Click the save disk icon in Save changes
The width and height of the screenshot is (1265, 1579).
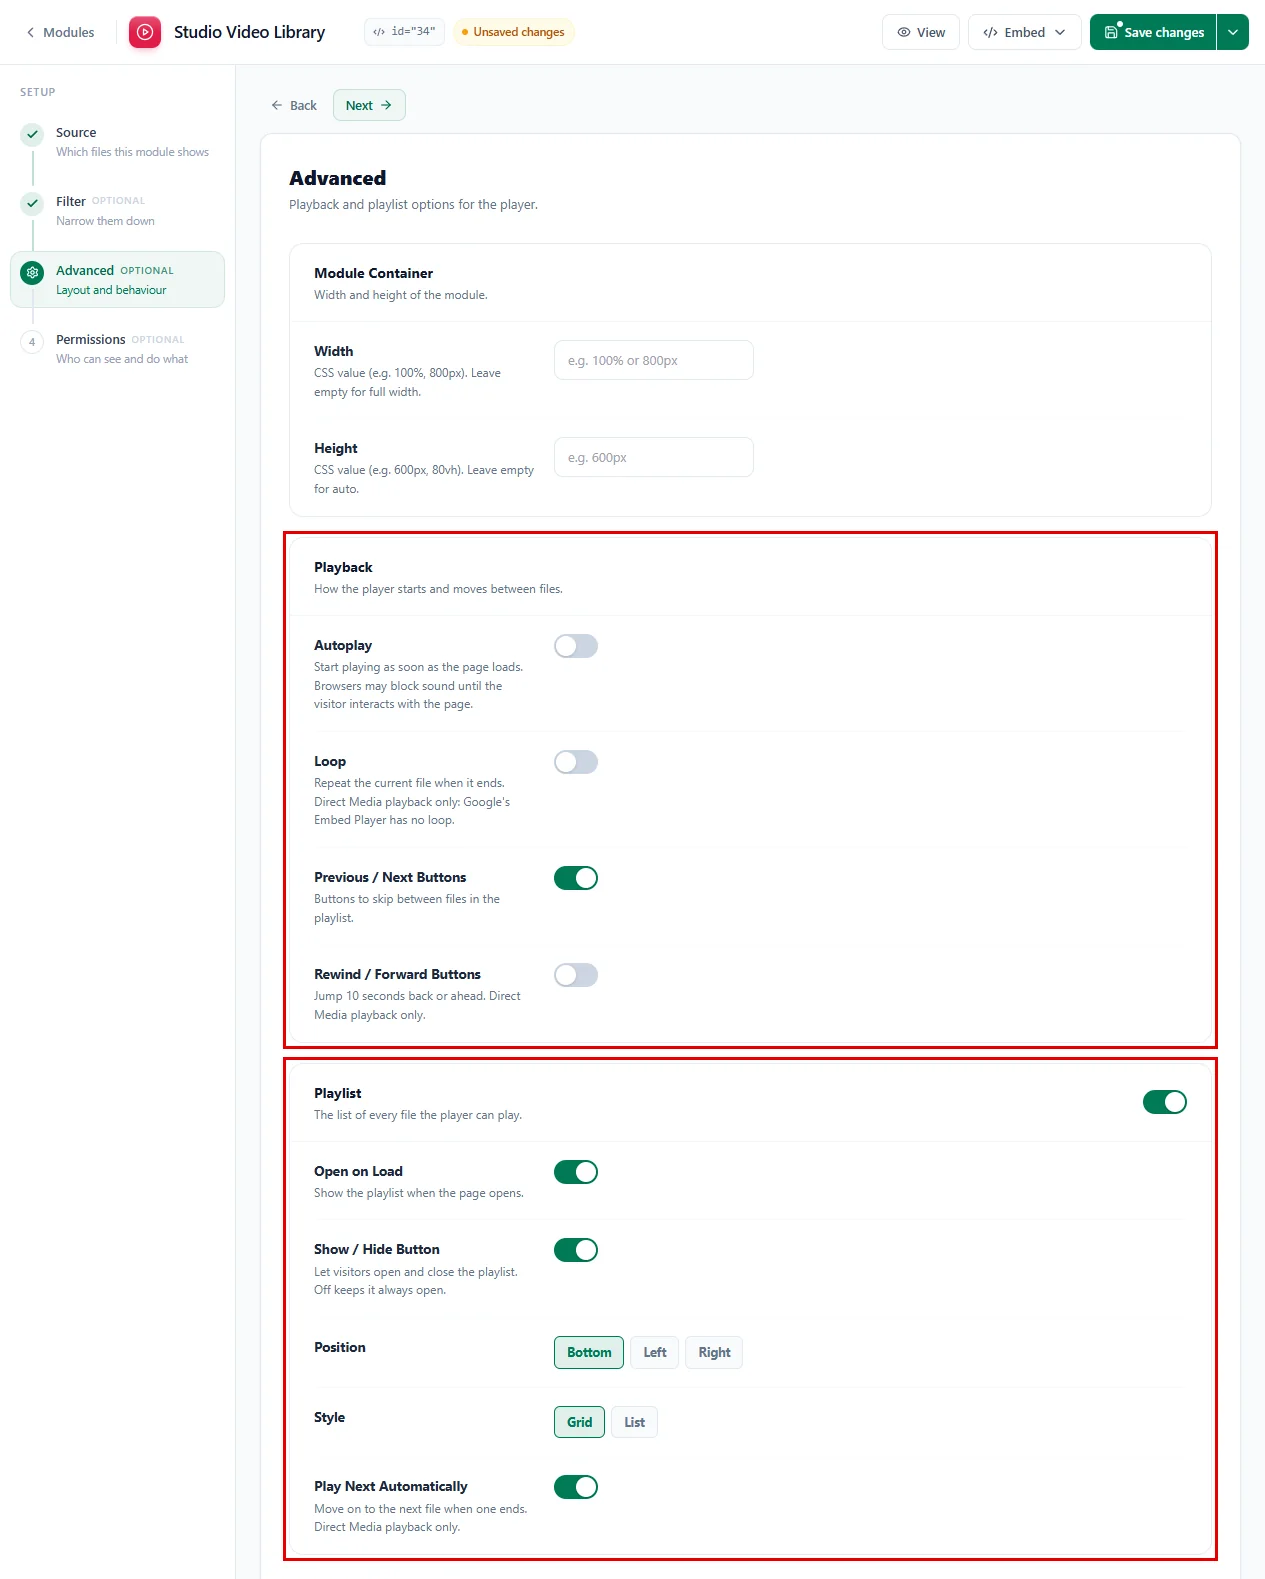1111,32
